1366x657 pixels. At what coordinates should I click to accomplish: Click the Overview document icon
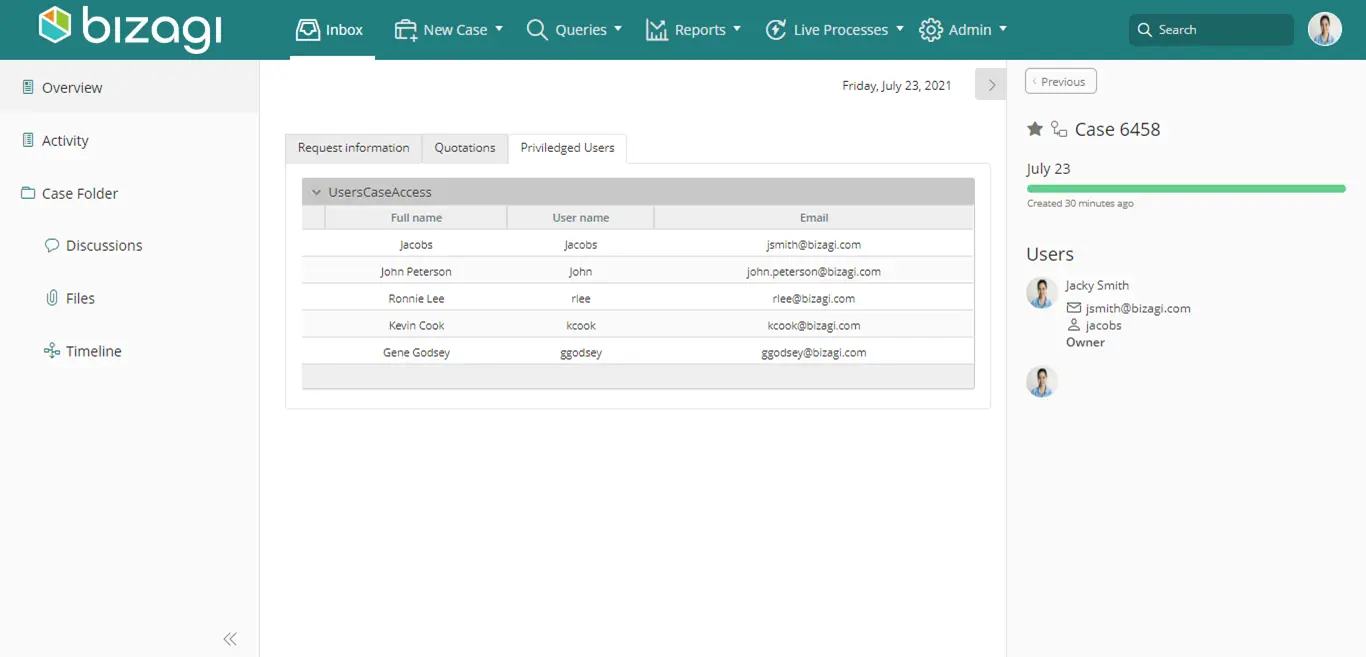point(28,87)
